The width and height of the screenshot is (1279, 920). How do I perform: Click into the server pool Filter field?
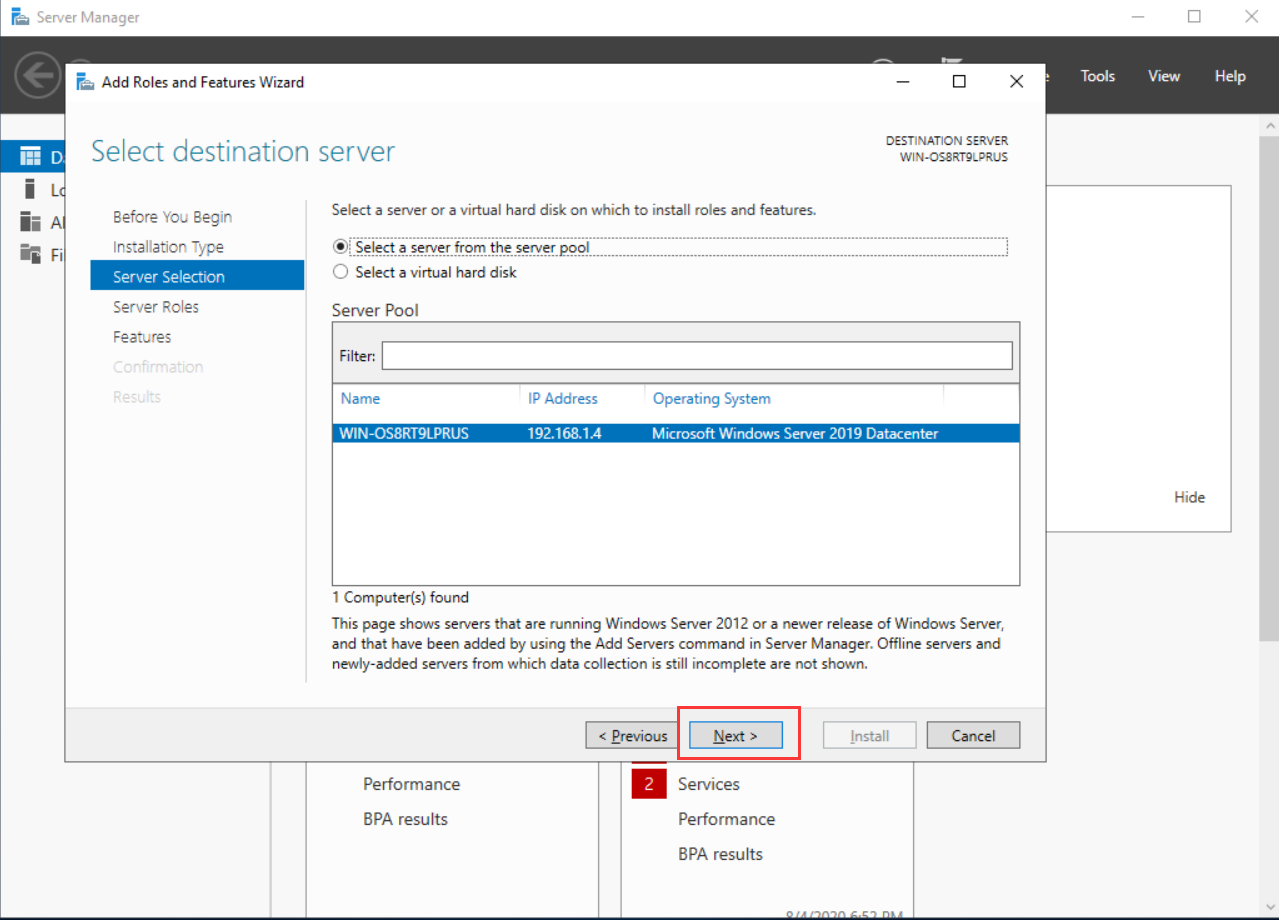(x=696, y=356)
